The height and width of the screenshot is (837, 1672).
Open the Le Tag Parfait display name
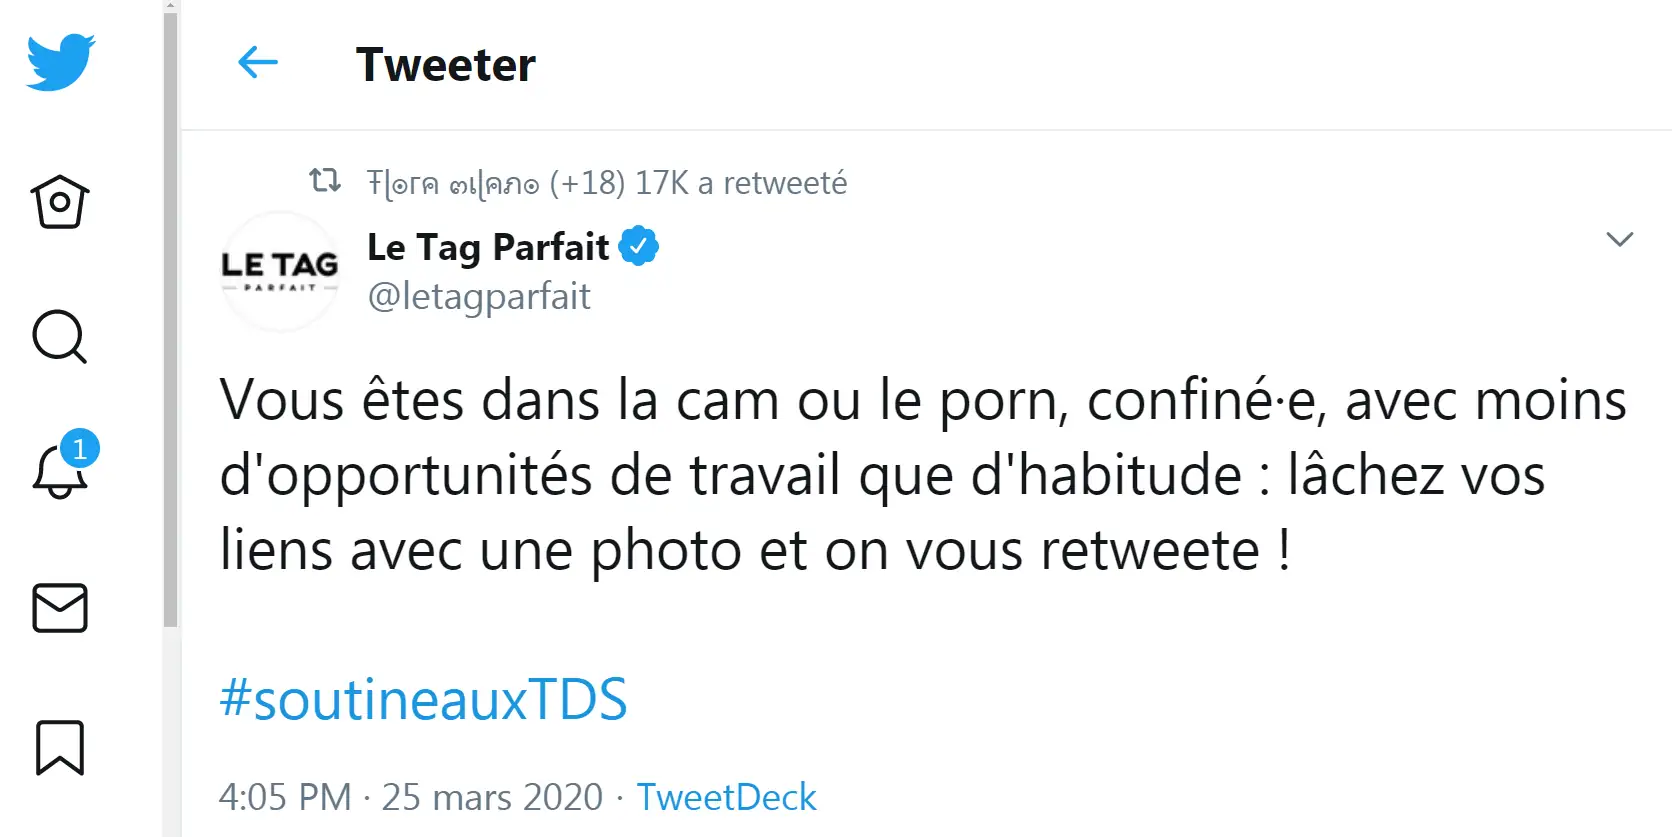[488, 247]
